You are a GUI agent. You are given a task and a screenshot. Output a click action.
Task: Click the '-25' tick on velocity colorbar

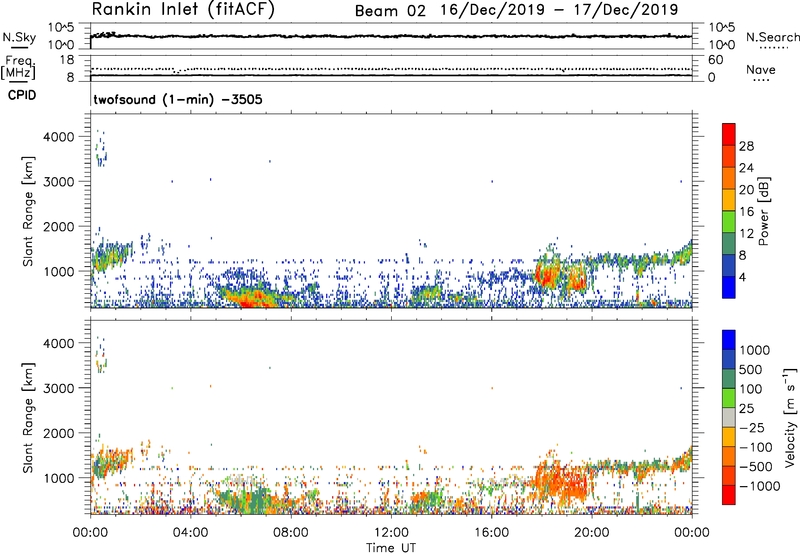click(751, 428)
